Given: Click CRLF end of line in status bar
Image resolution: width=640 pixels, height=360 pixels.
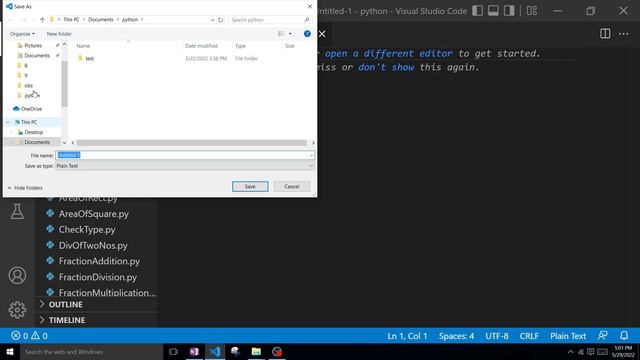Looking at the screenshot, I should [529, 336].
